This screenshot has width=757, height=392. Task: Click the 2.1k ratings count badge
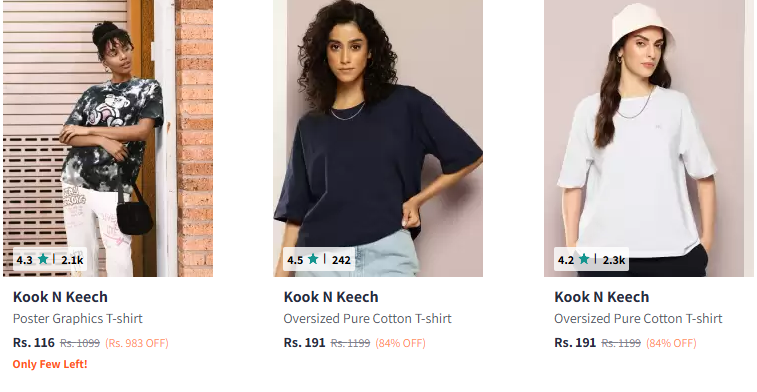click(72, 260)
